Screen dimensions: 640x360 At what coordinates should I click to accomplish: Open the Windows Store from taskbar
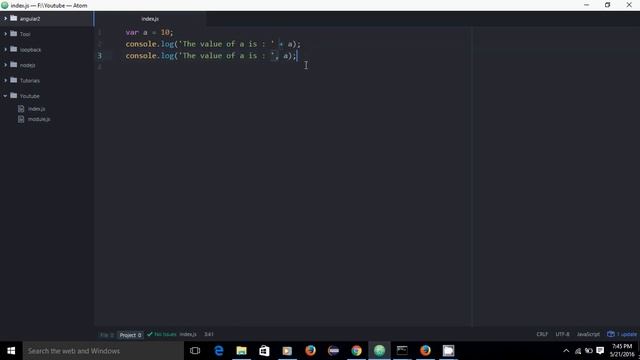(x=264, y=351)
